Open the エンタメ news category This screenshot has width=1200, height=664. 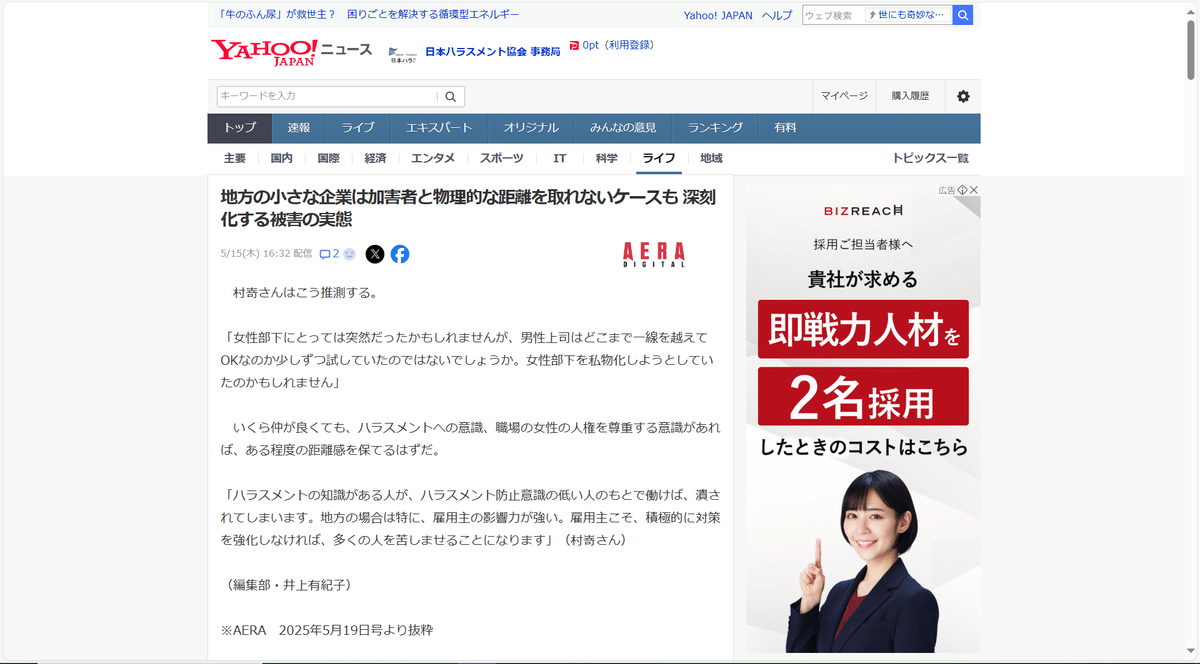point(434,158)
